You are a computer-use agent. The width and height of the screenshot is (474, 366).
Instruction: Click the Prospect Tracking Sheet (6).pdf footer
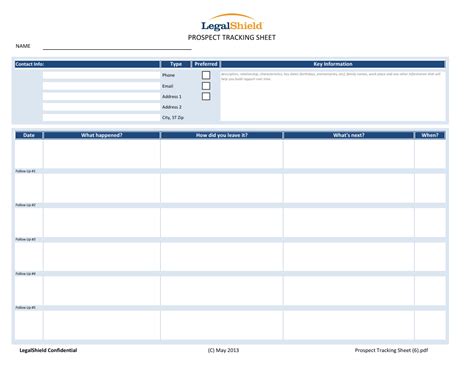pyautogui.click(x=391, y=350)
